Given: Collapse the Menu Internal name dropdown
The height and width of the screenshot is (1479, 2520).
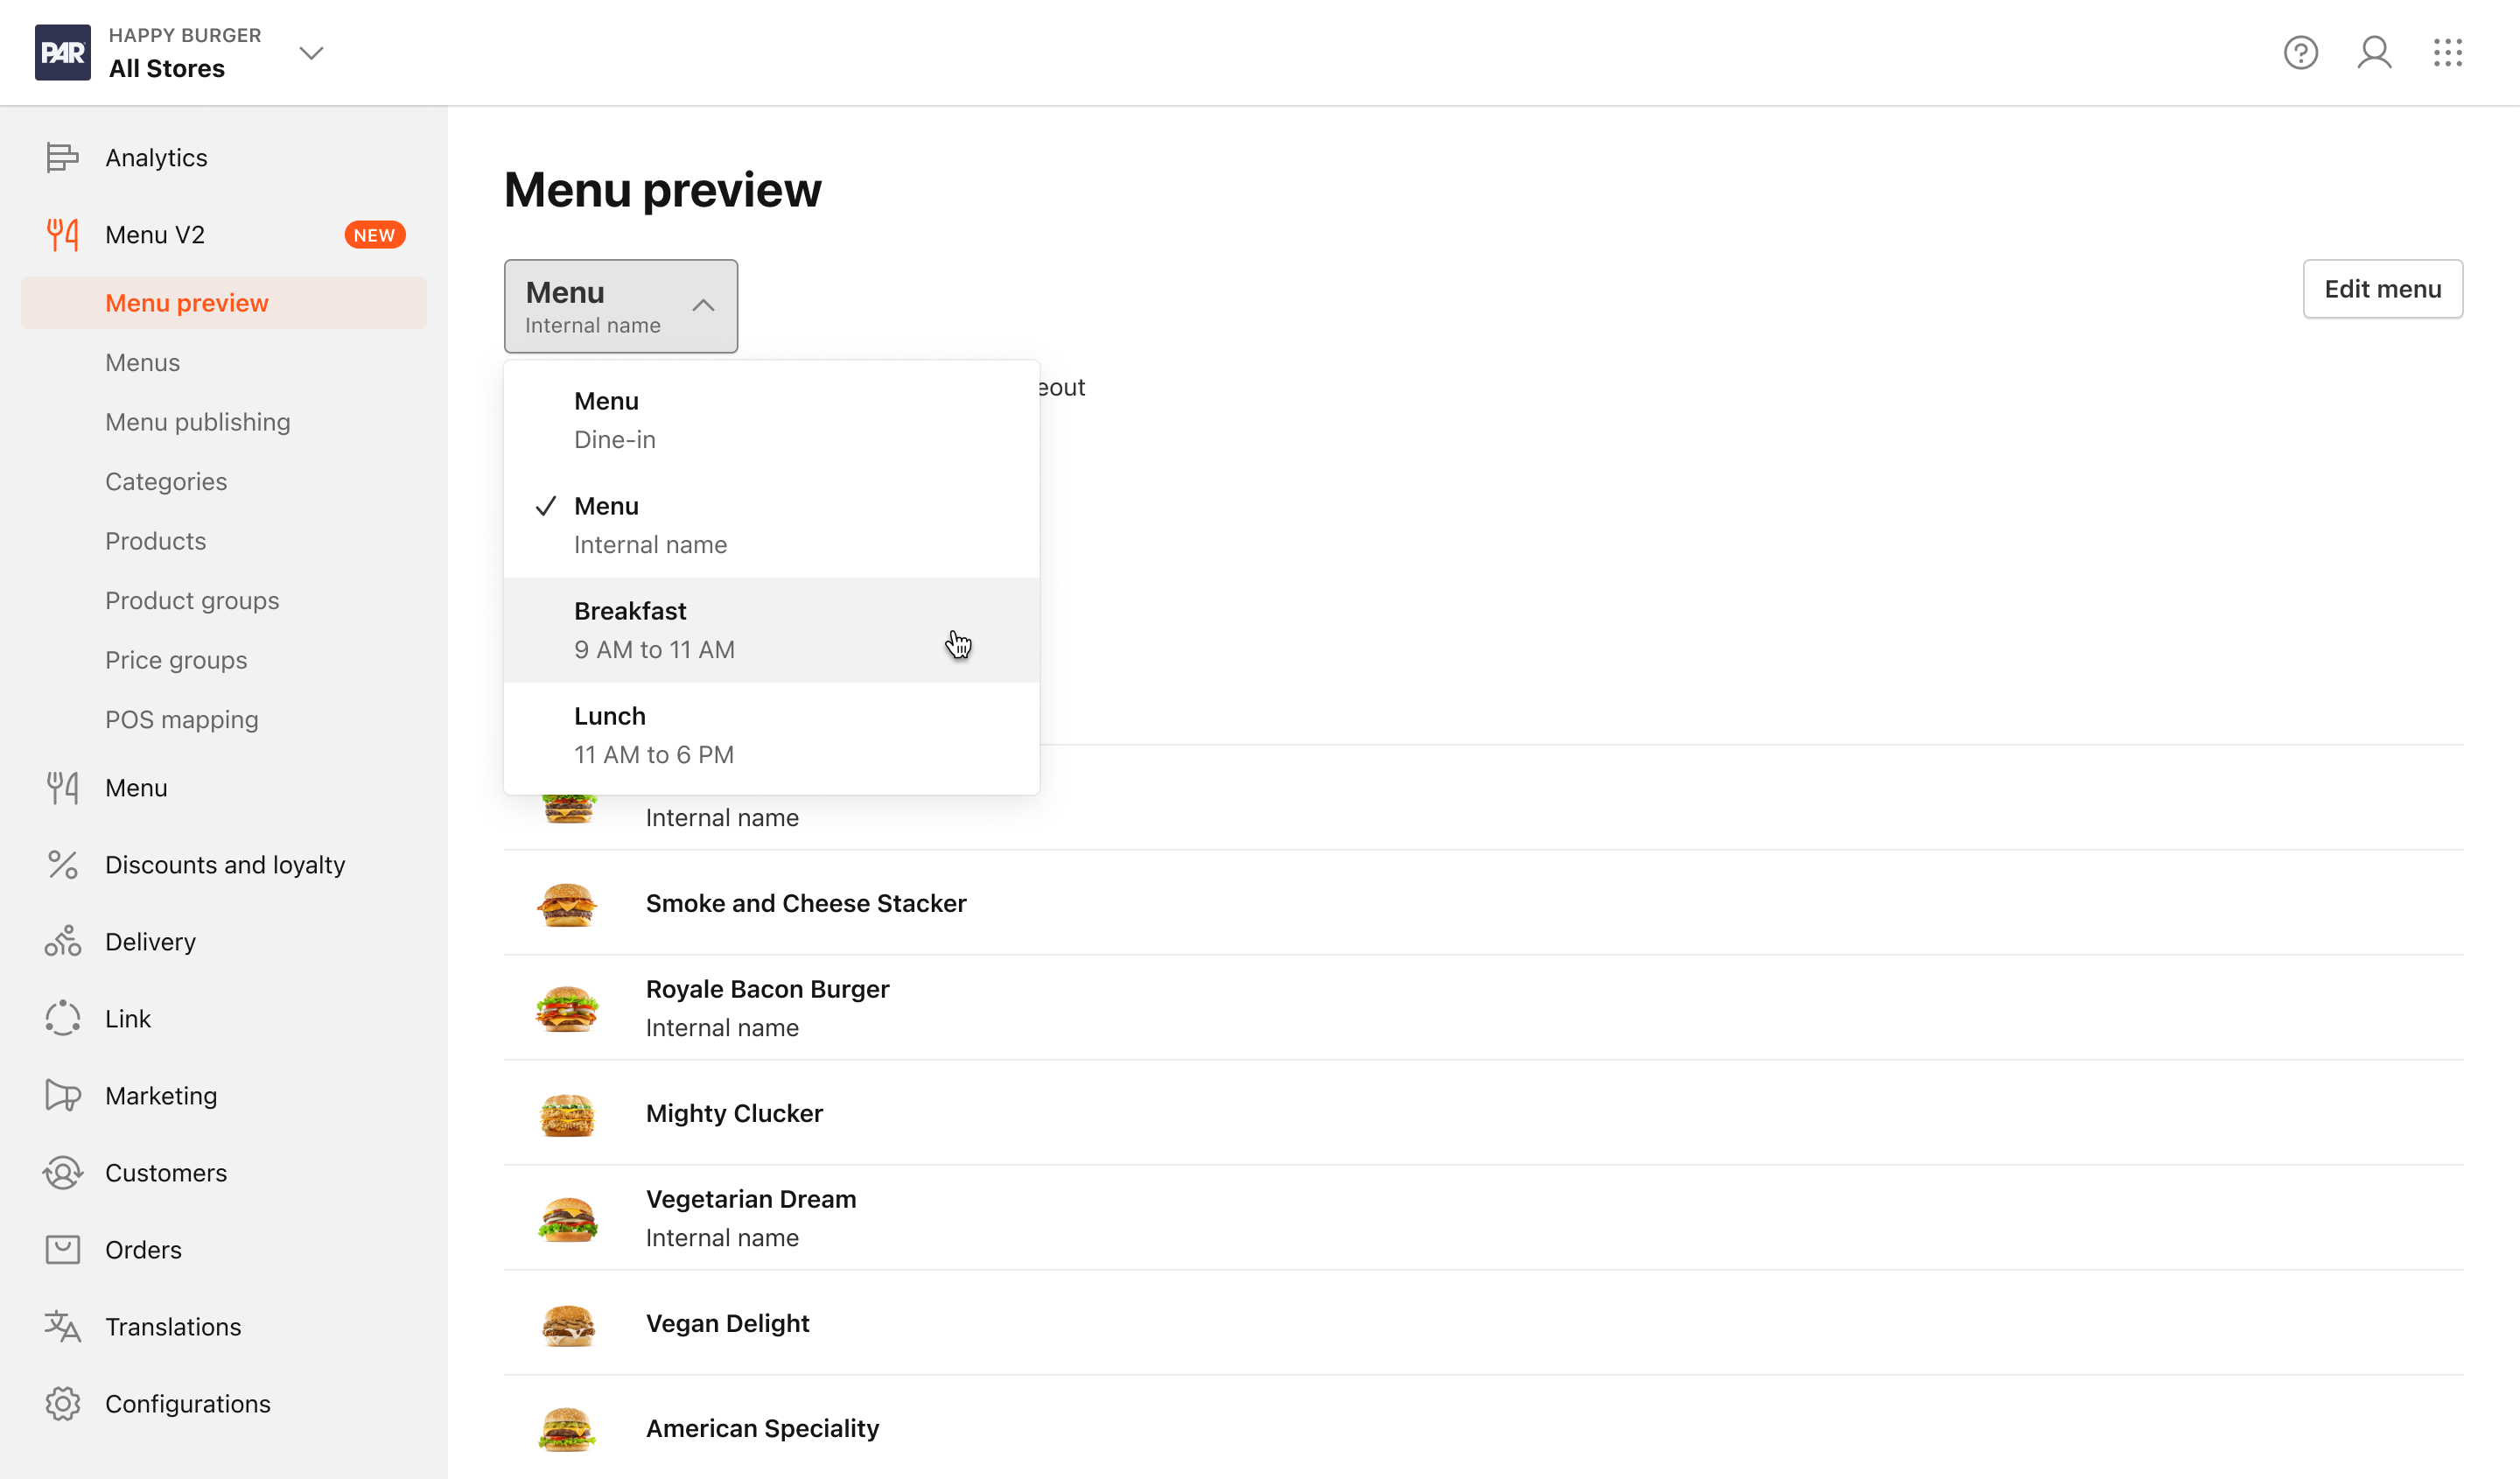Looking at the screenshot, I should 621,306.
